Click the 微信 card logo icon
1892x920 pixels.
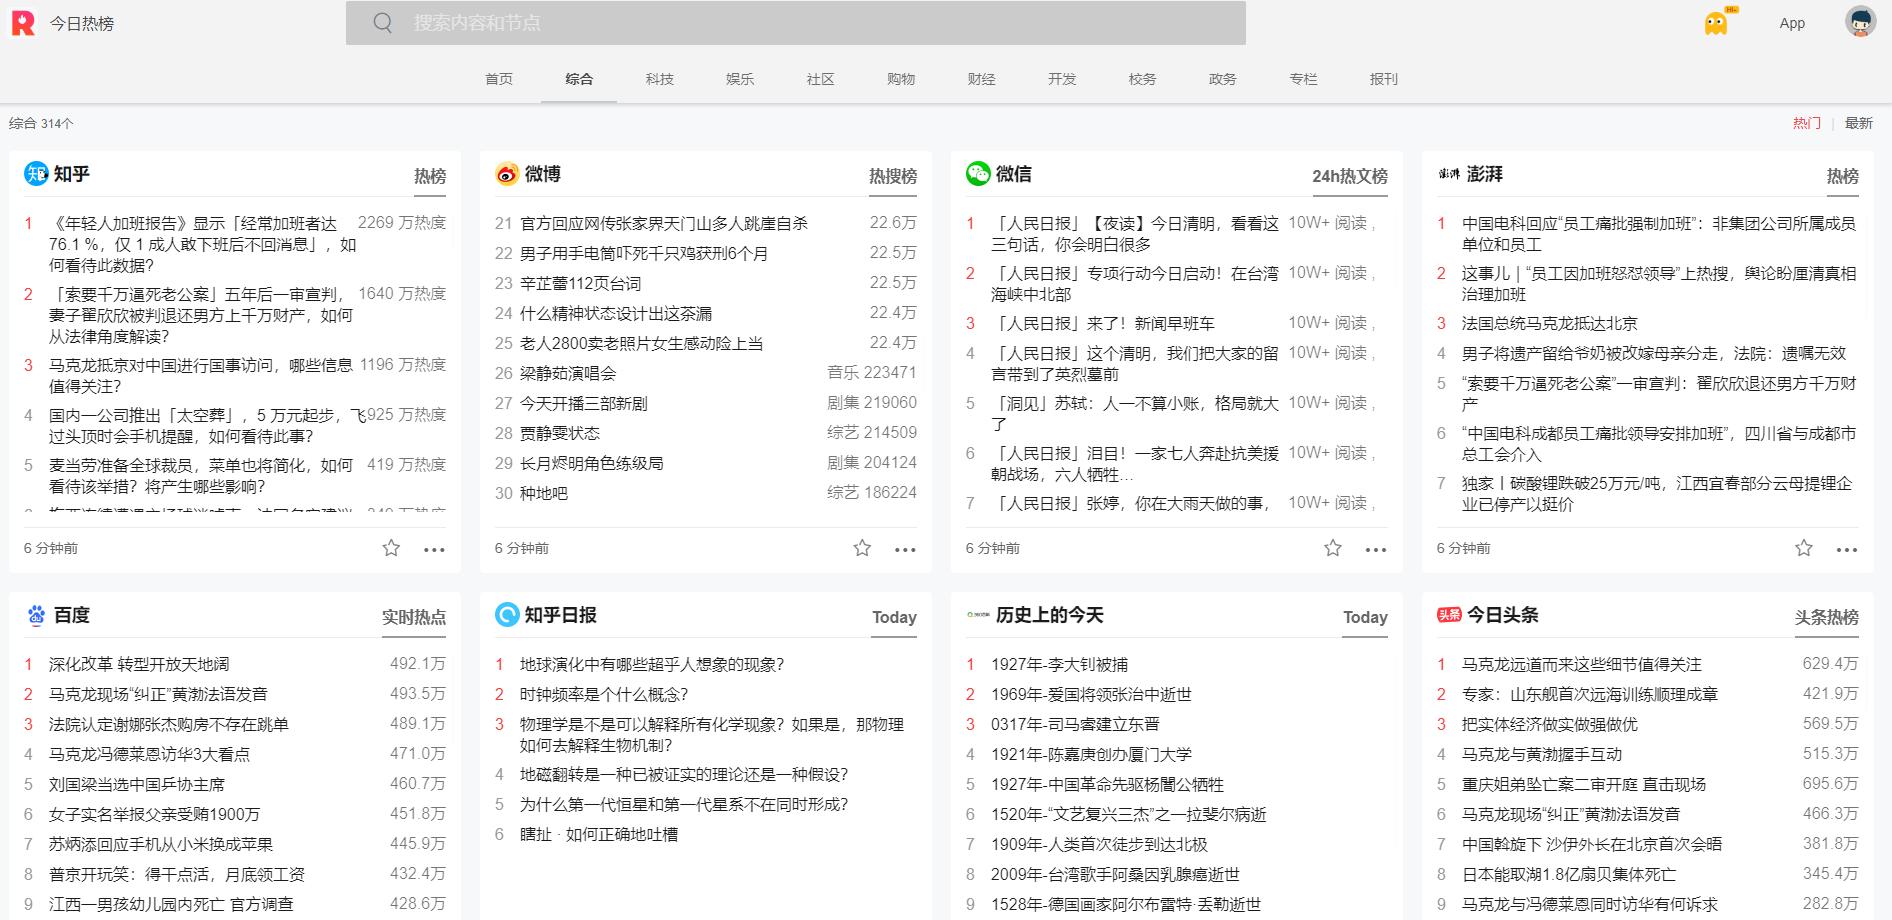click(978, 174)
